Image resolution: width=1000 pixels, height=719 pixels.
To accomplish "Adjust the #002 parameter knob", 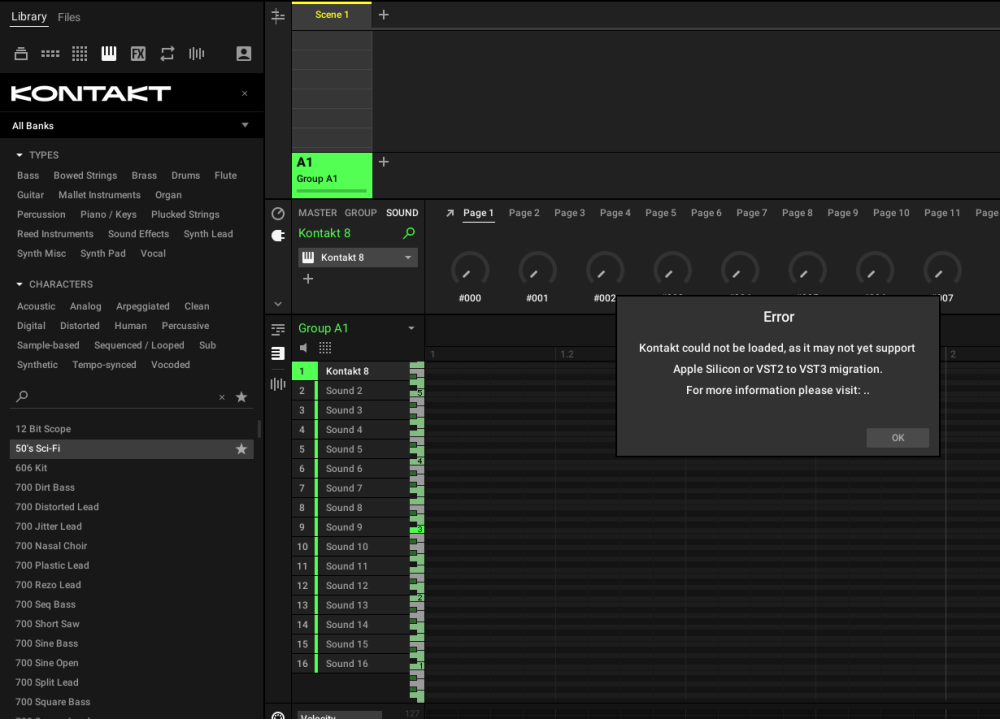I will (605, 271).
